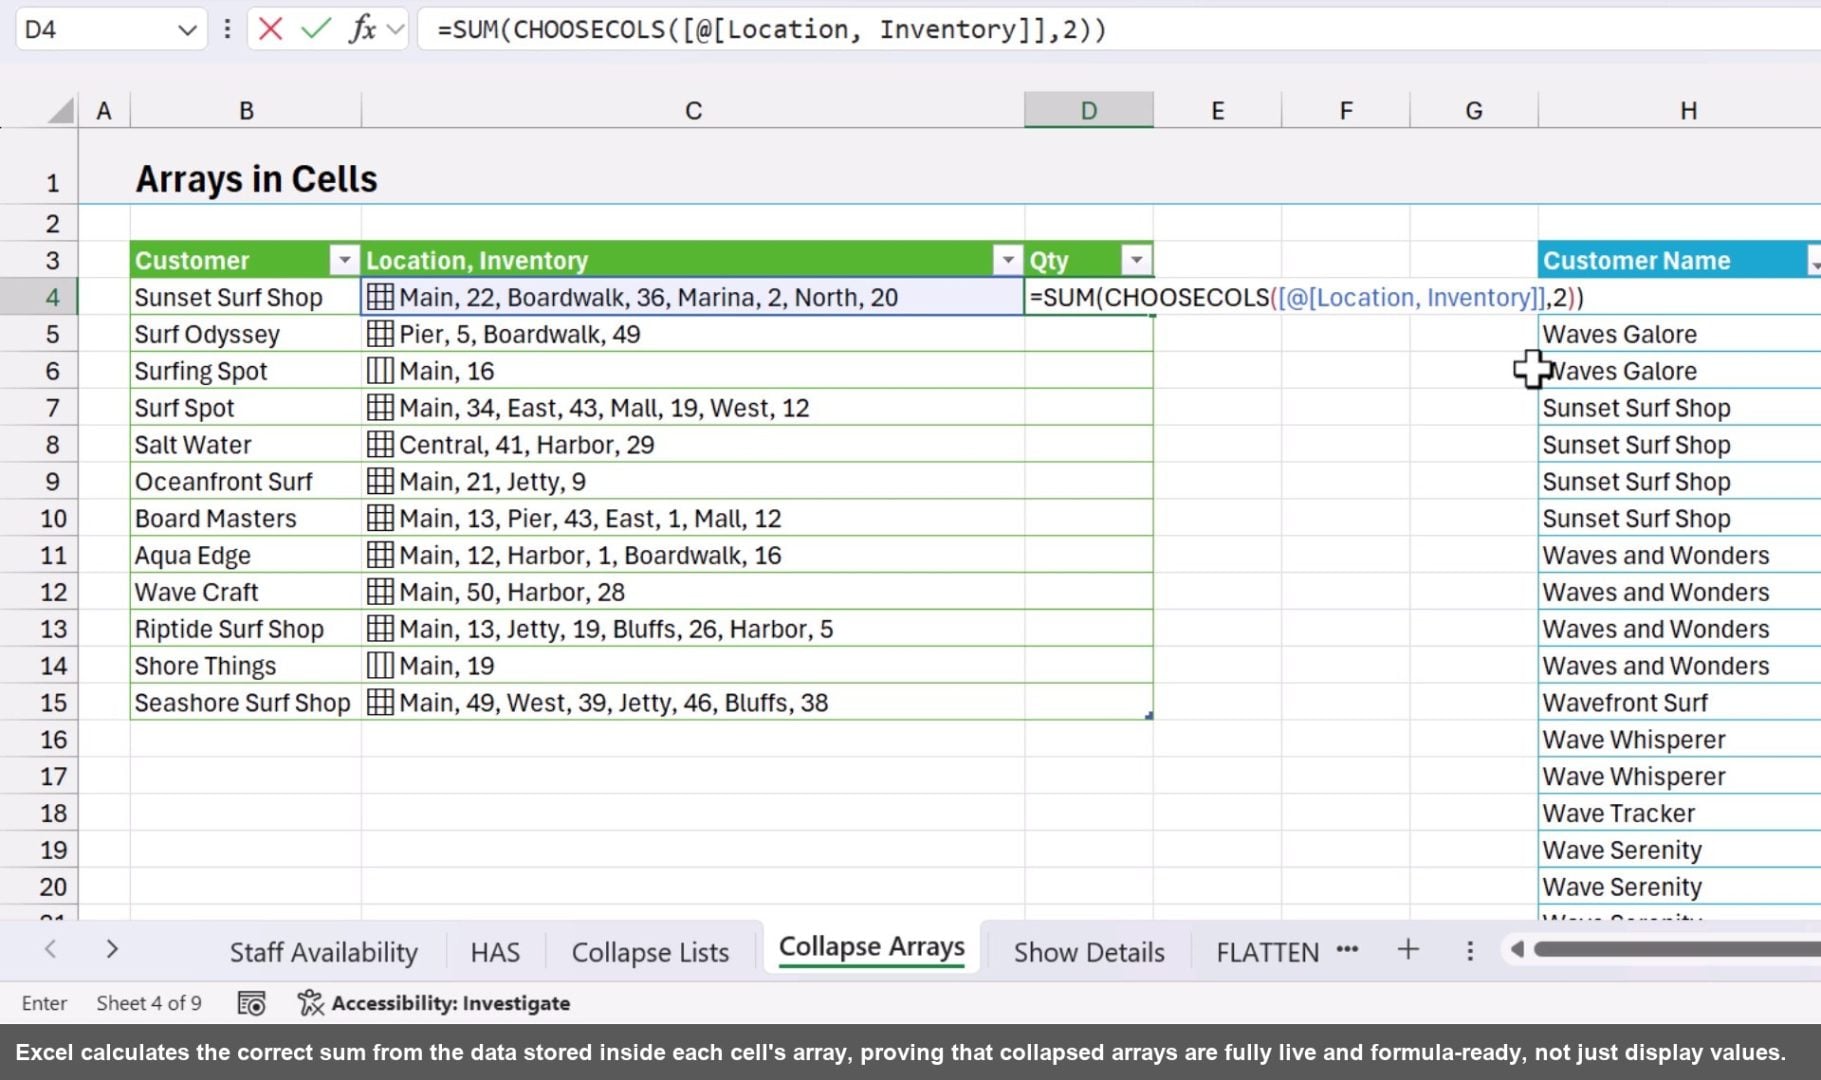The image size is (1821, 1080).
Task: Click the Sheet 4 of 9 status indicator
Action: click(x=148, y=1003)
